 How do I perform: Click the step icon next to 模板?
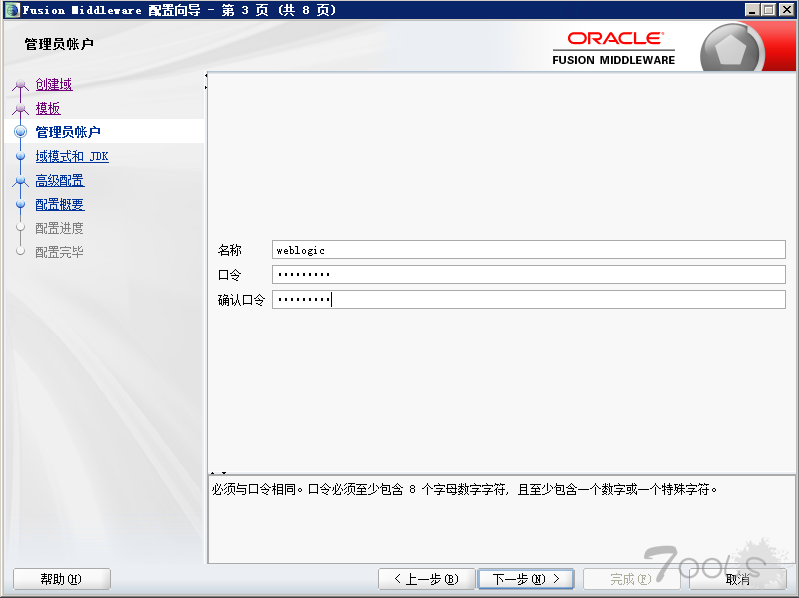click(20, 109)
